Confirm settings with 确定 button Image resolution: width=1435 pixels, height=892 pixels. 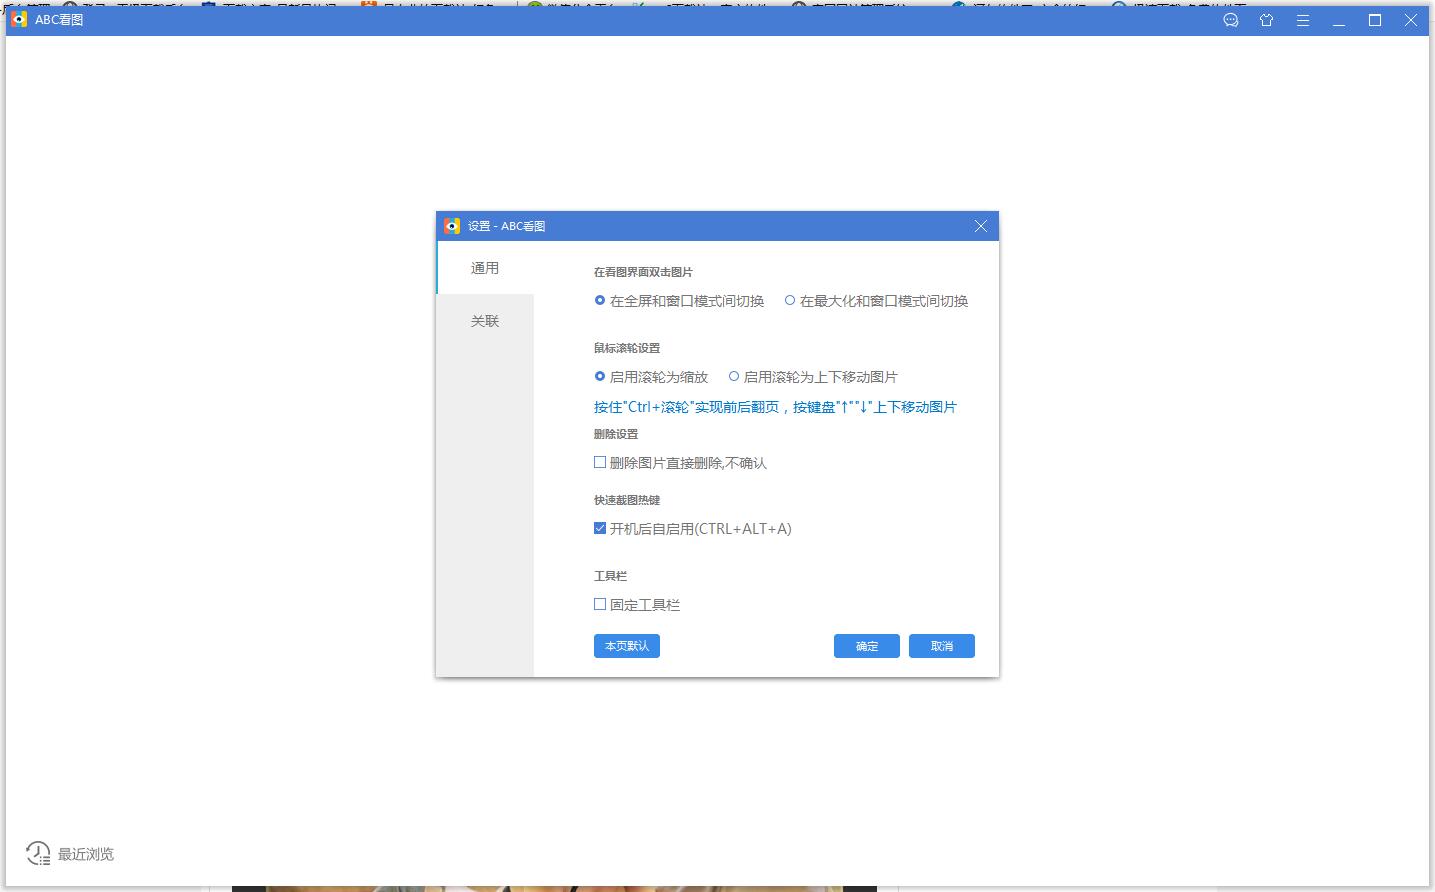867,646
